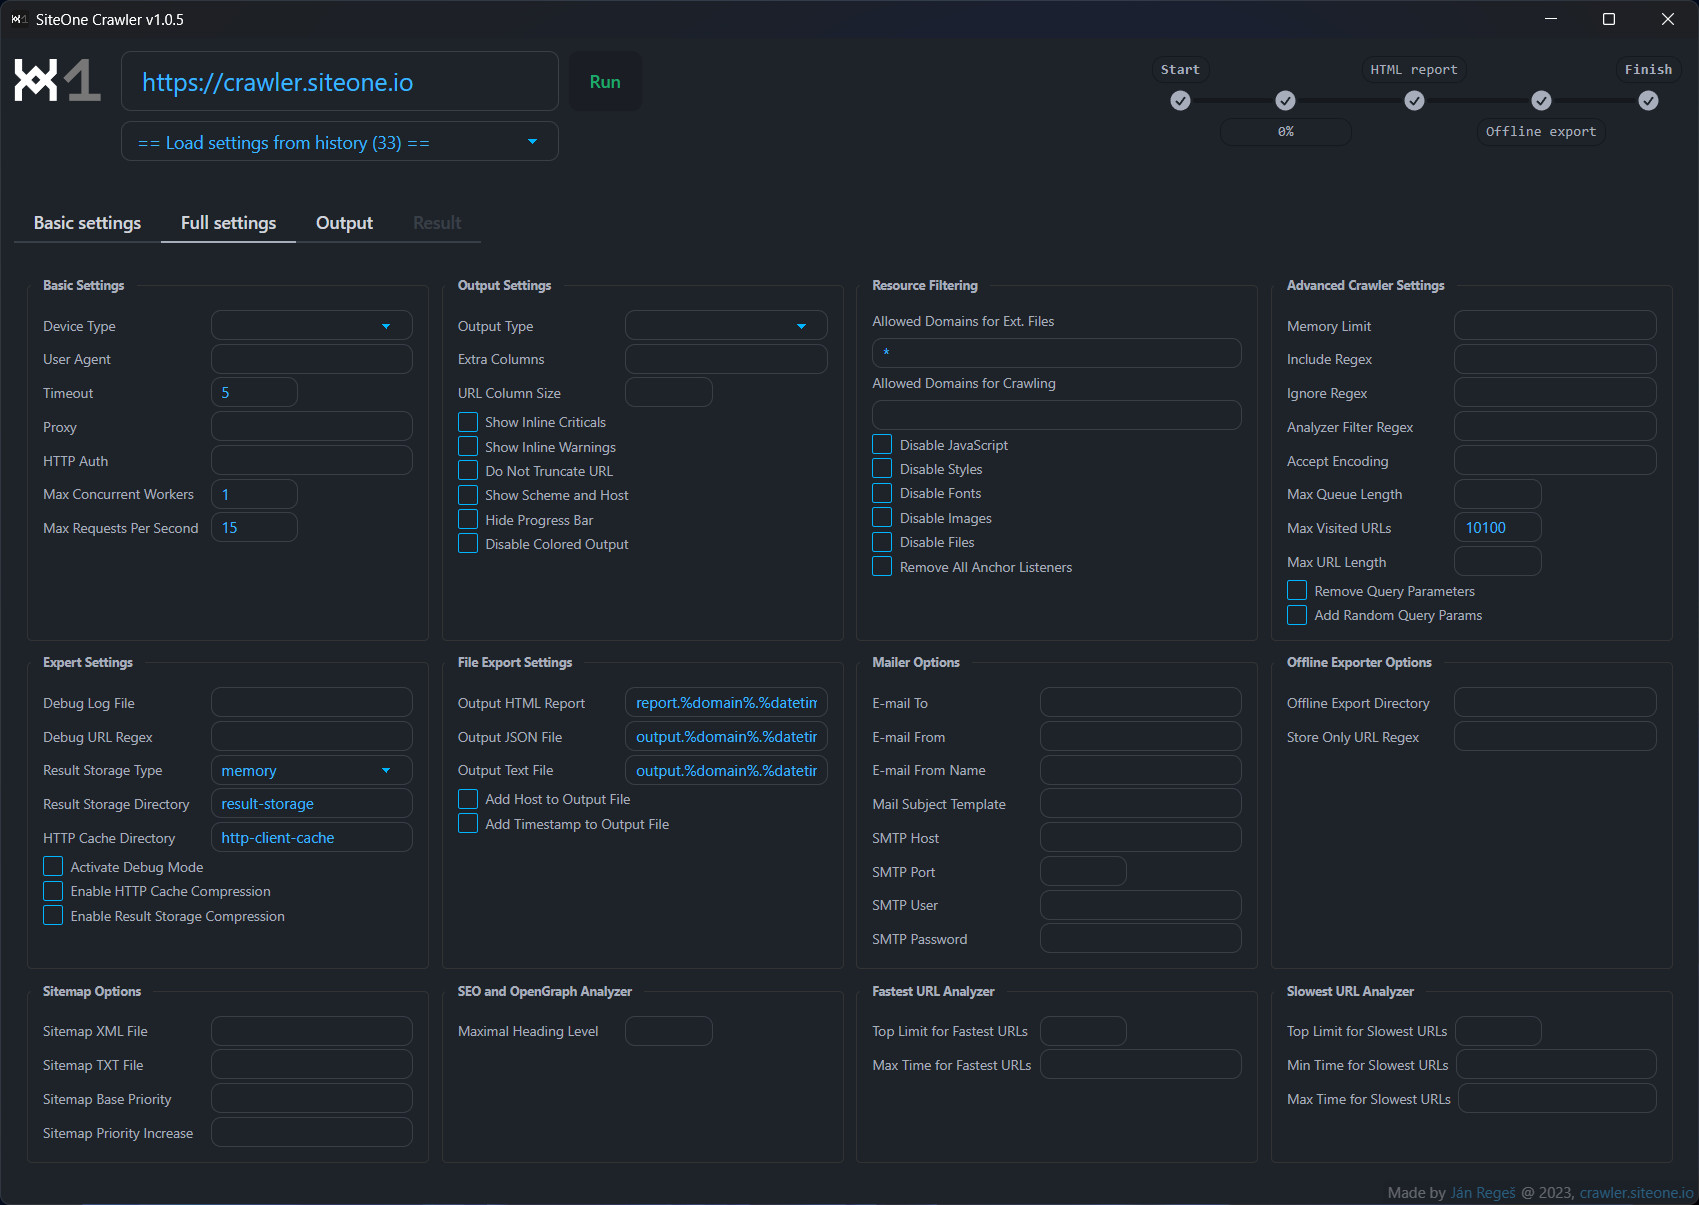Check Enable HTTP Cache Compression
Image resolution: width=1699 pixels, height=1205 pixels.
(x=53, y=890)
